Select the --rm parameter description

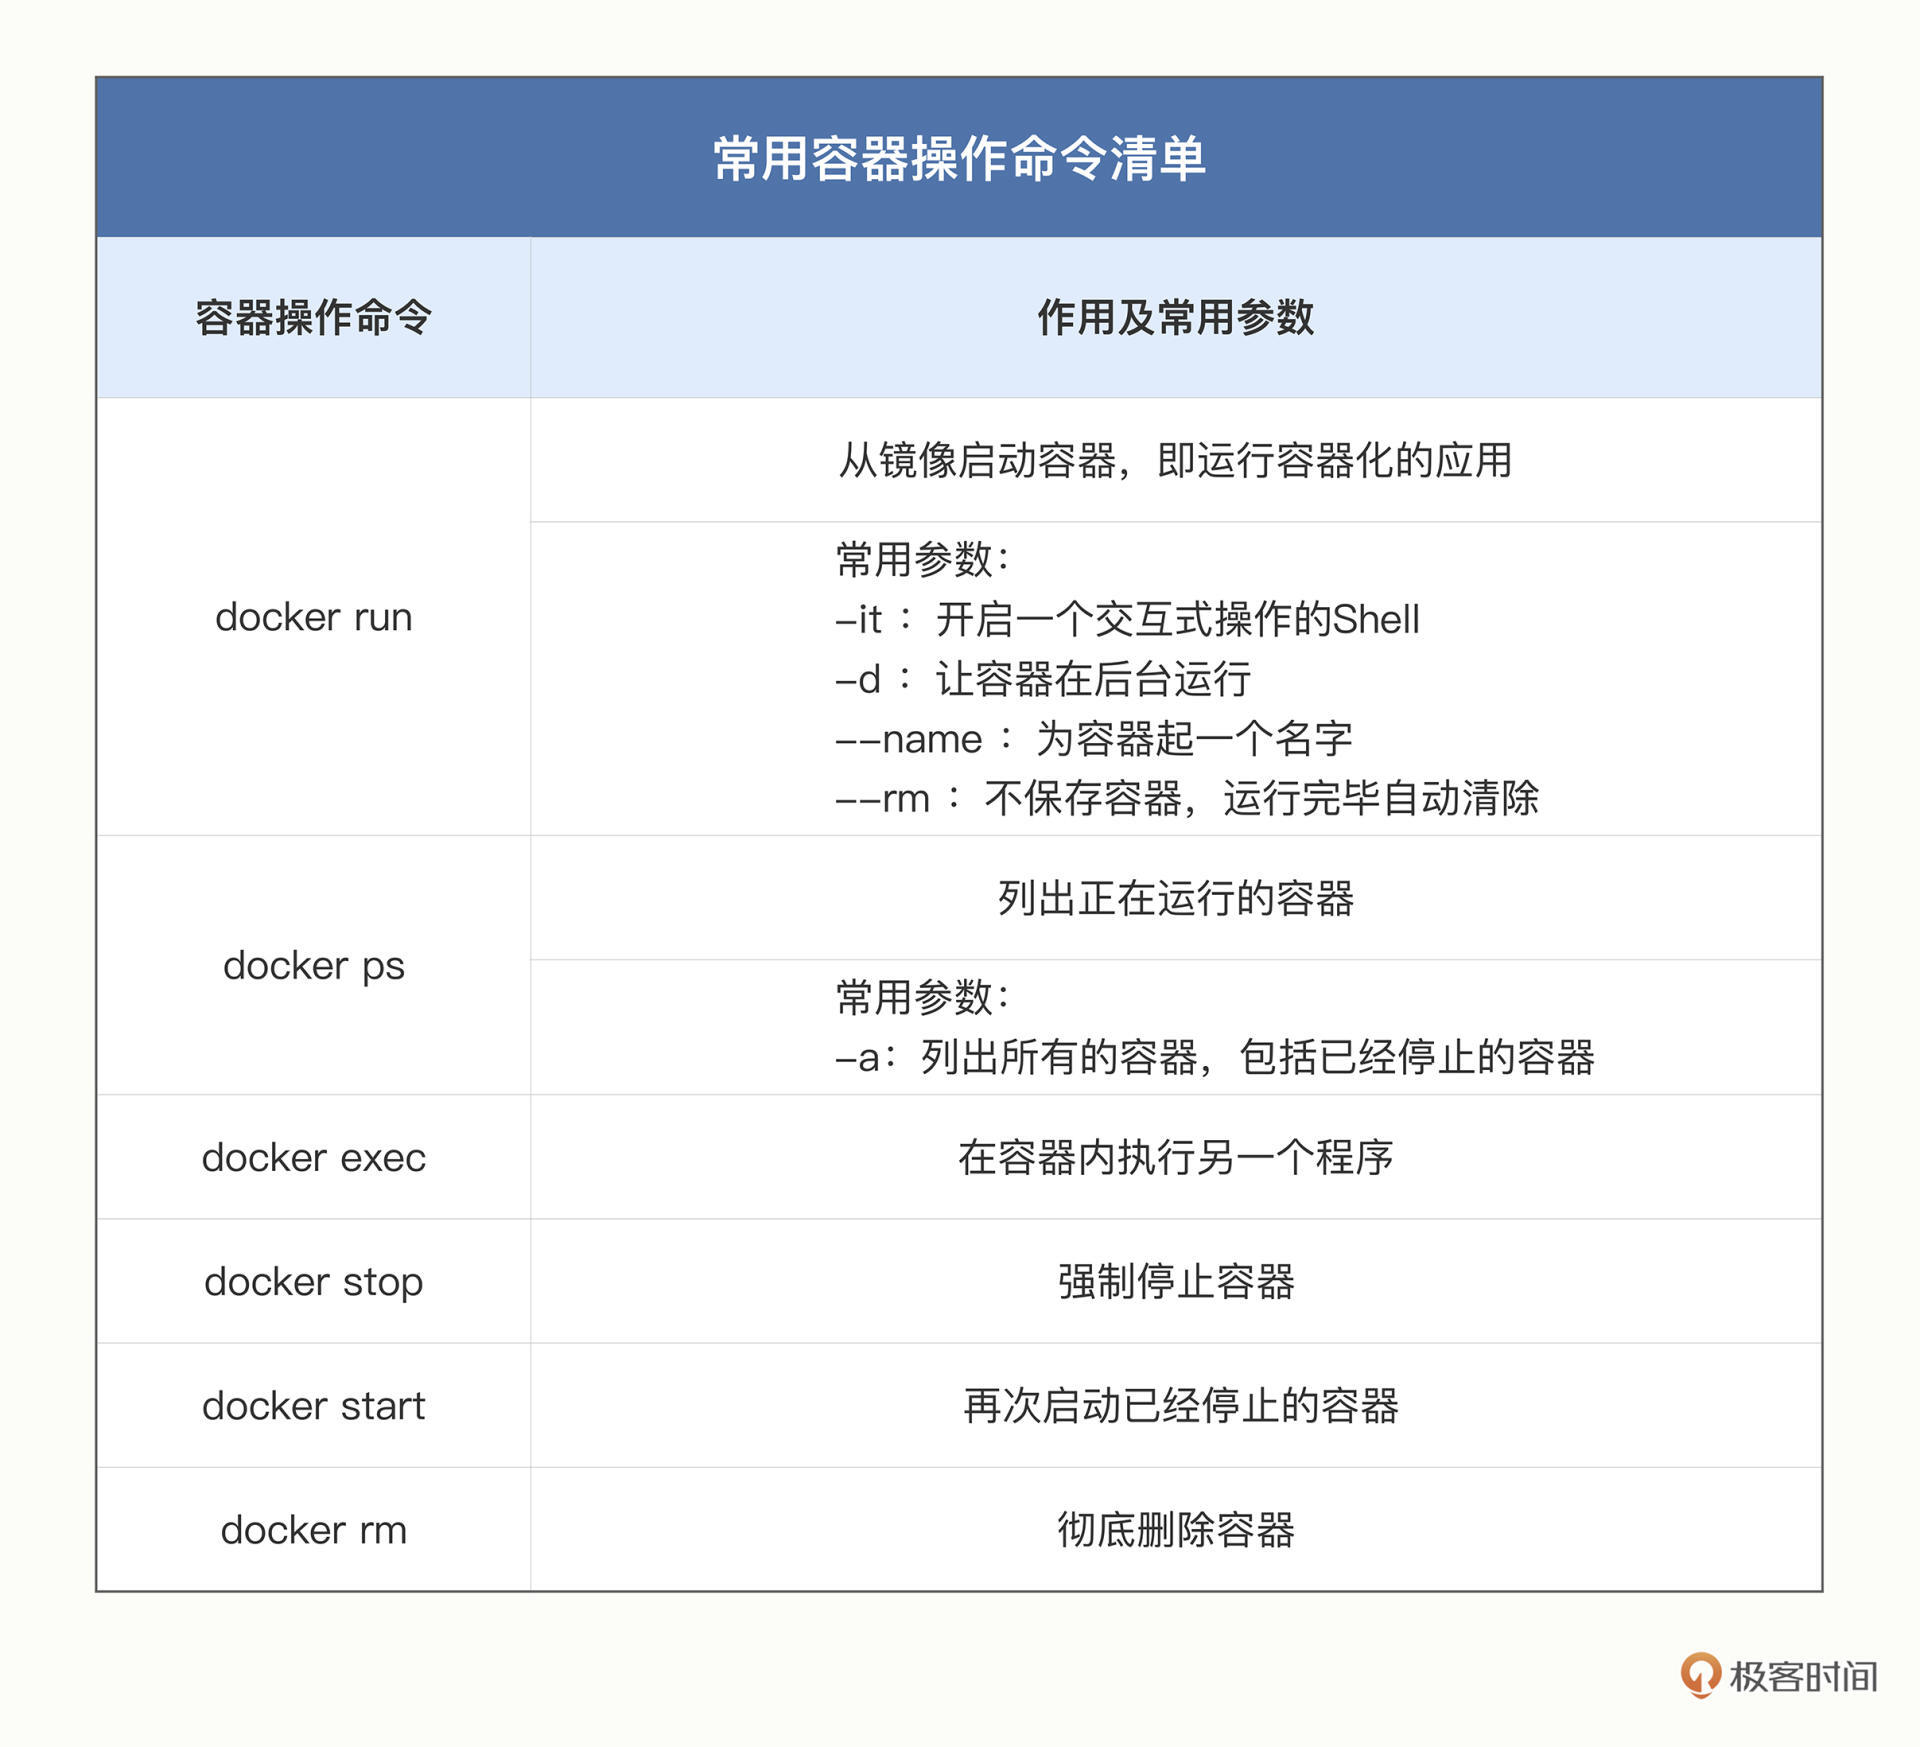point(1185,798)
